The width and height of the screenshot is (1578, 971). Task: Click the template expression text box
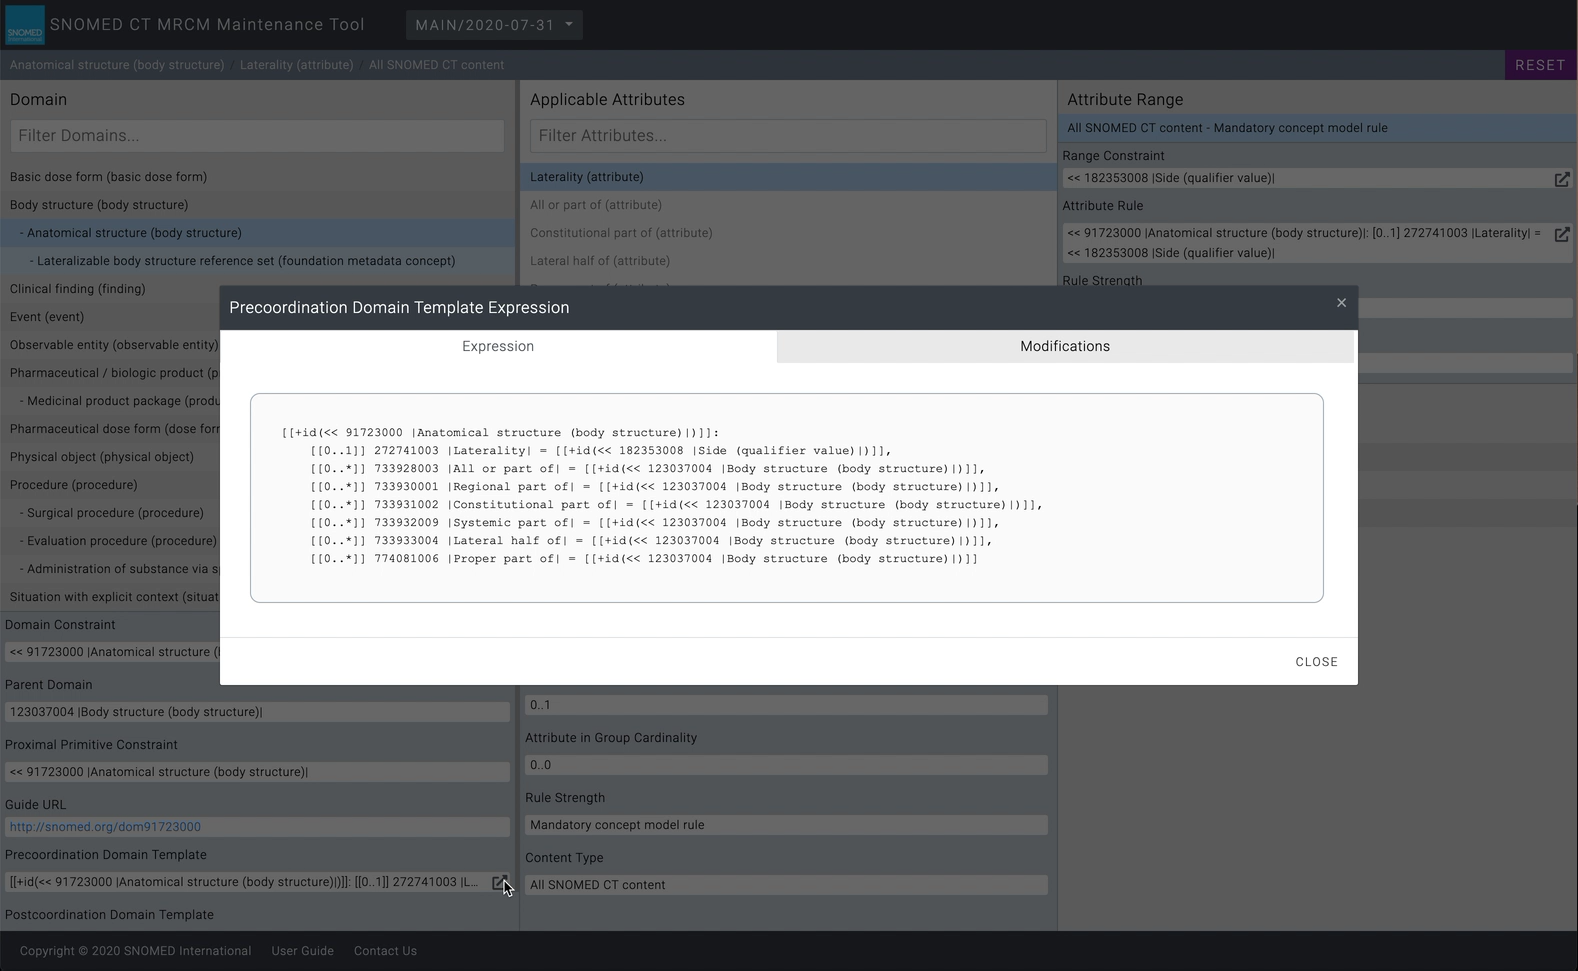click(x=787, y=498)
